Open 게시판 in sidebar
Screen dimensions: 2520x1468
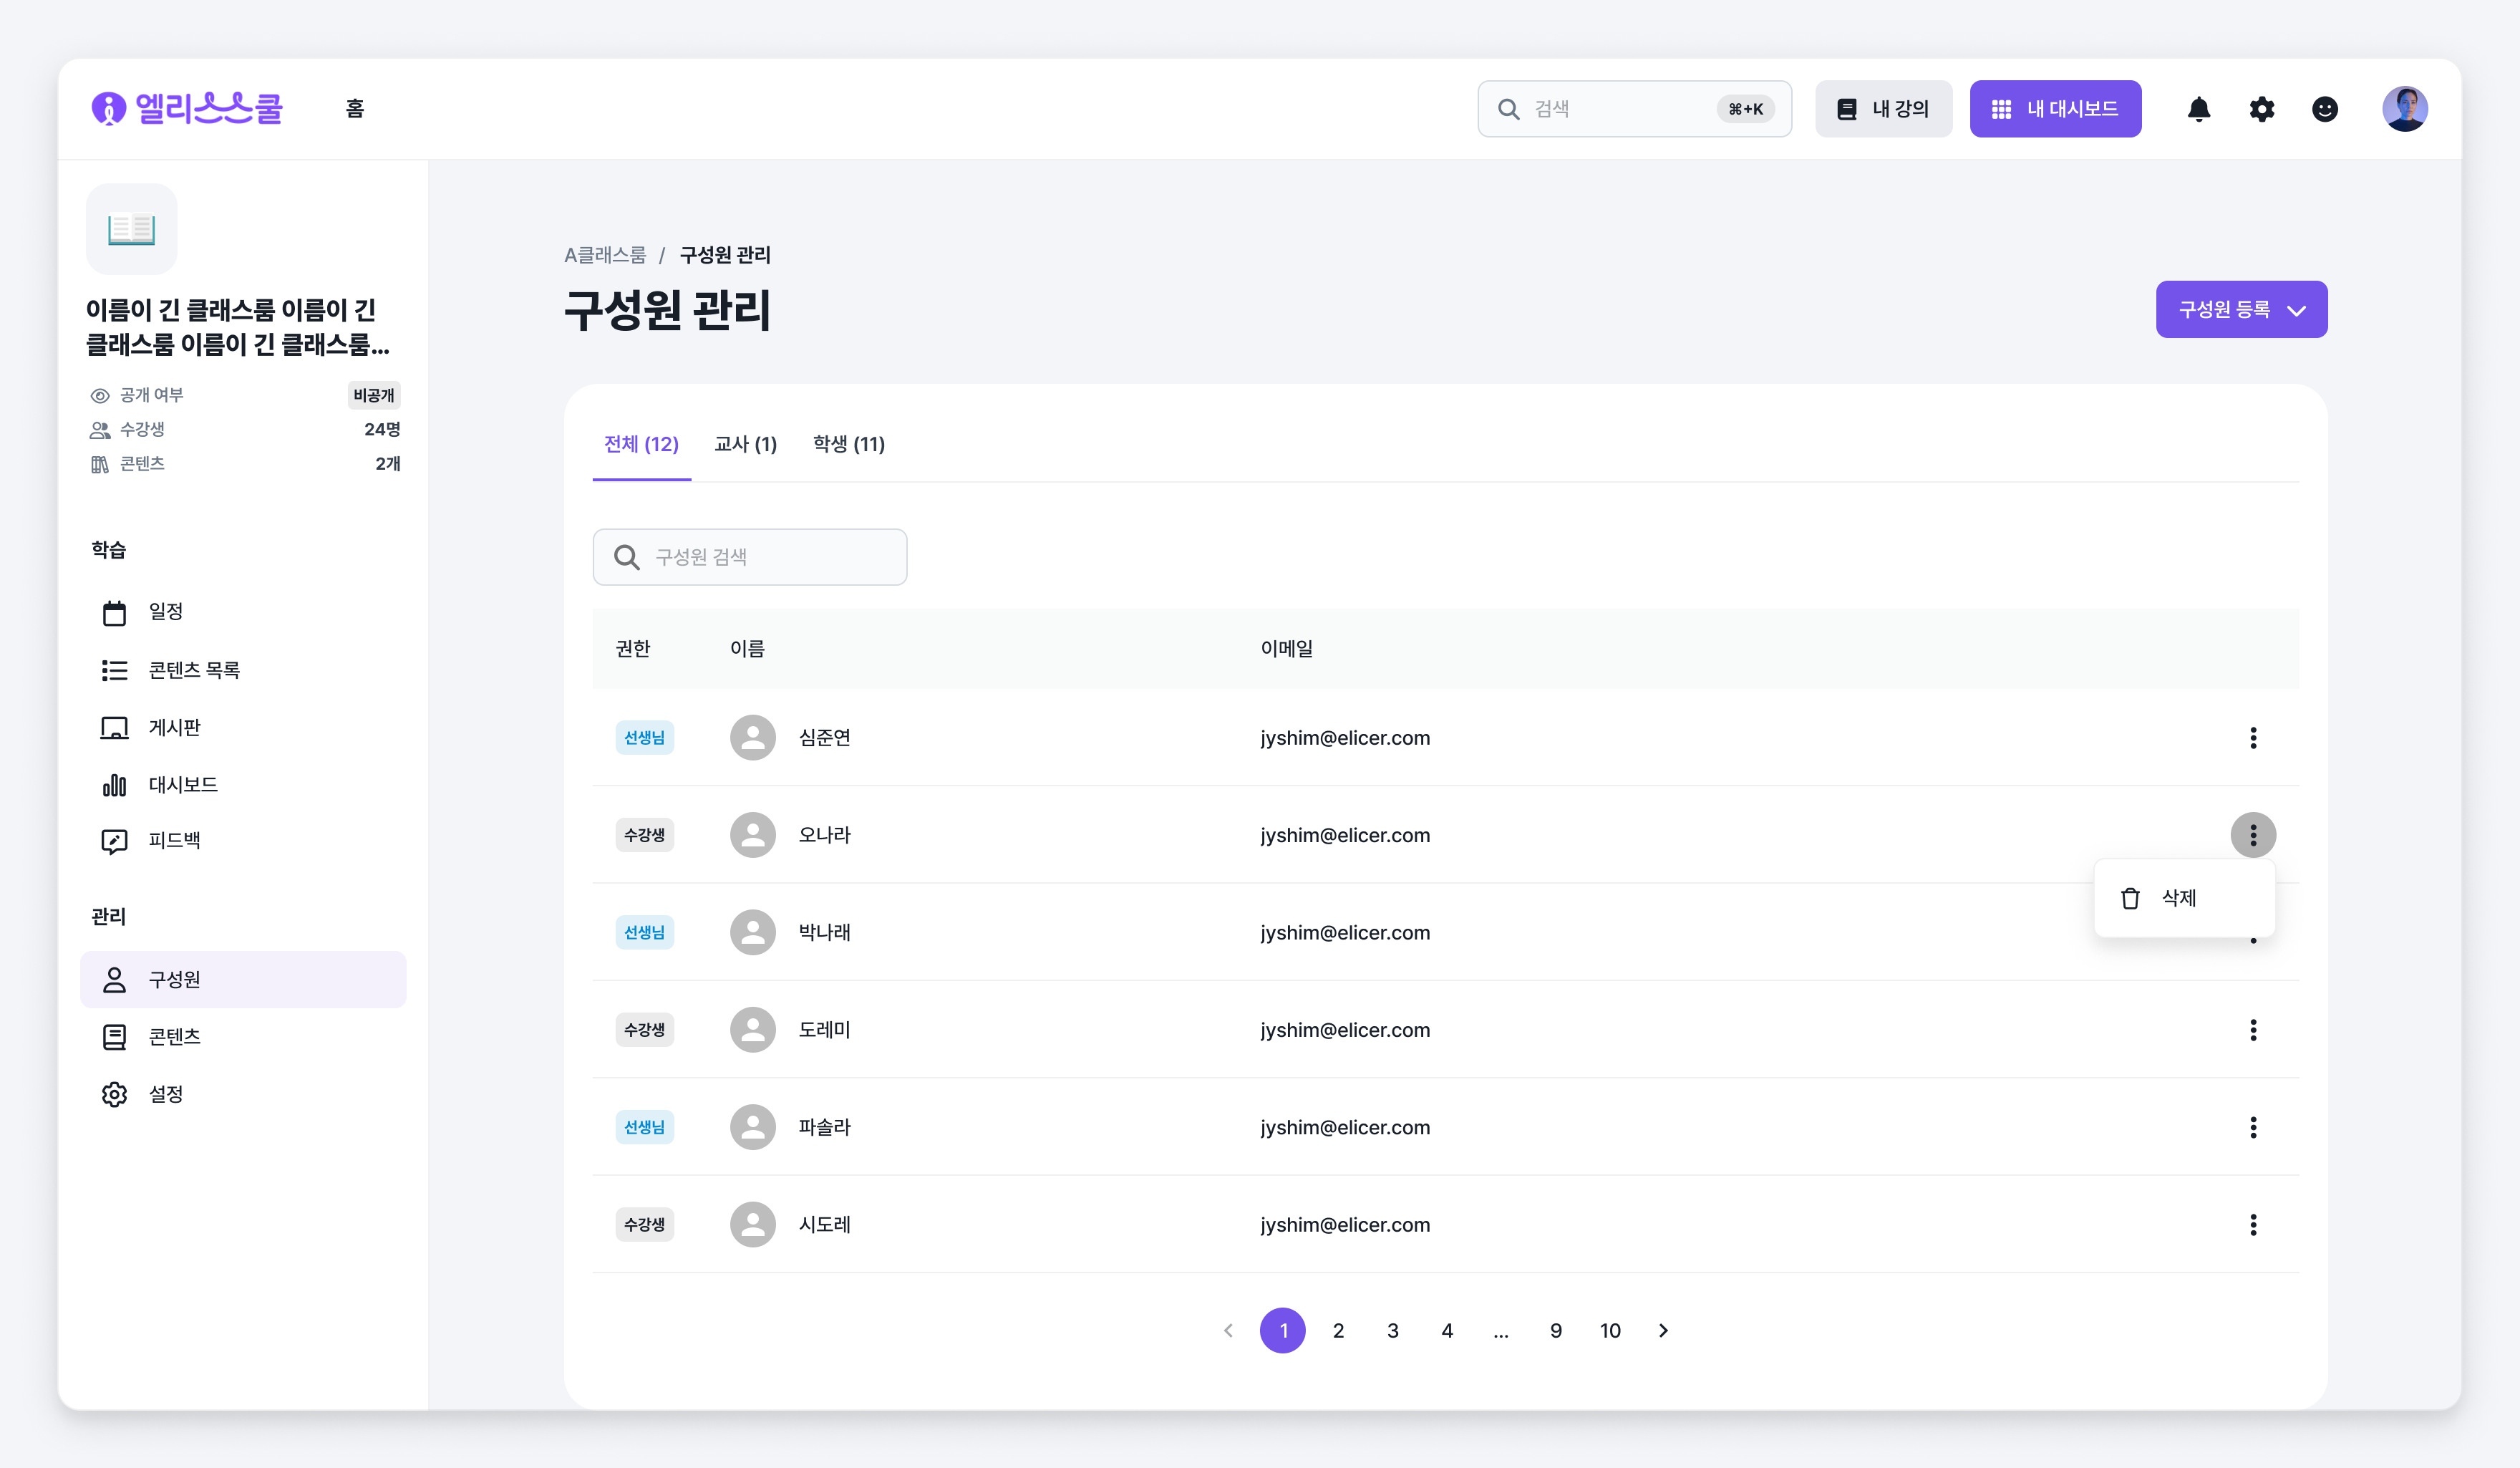tap(174, 727)
